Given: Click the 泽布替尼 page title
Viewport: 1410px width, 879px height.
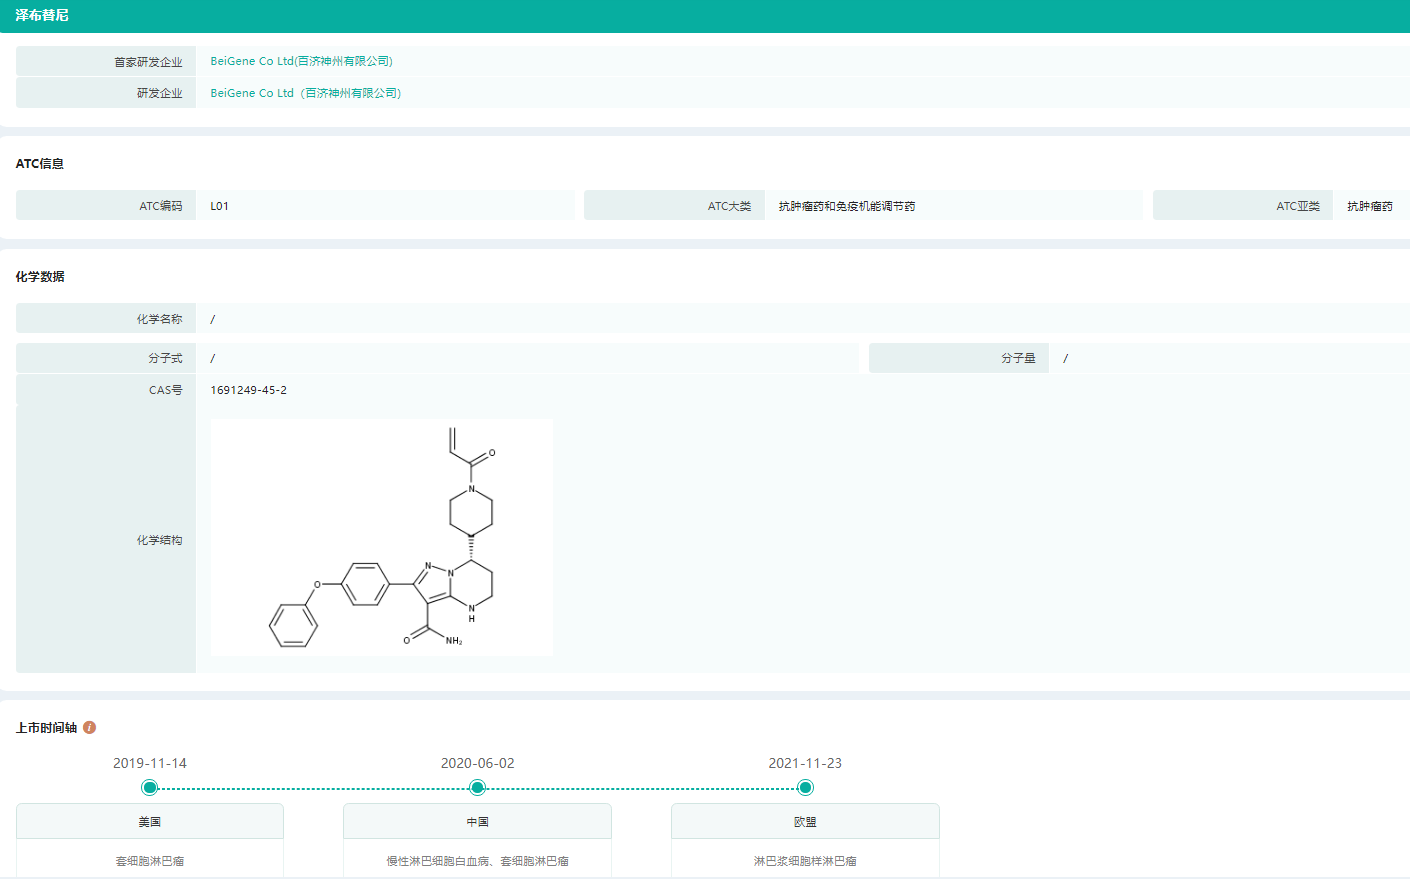Looking at the screenshot, I should pos(42,15).
